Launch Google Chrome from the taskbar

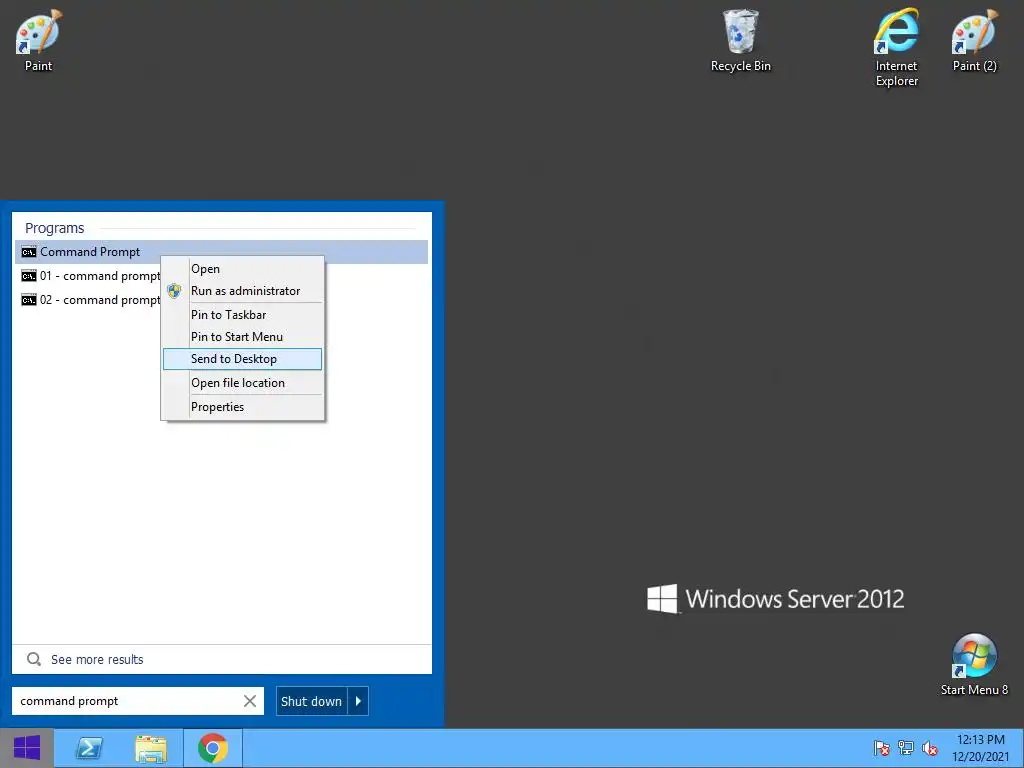pyautogui.click(x=213, y=748)
